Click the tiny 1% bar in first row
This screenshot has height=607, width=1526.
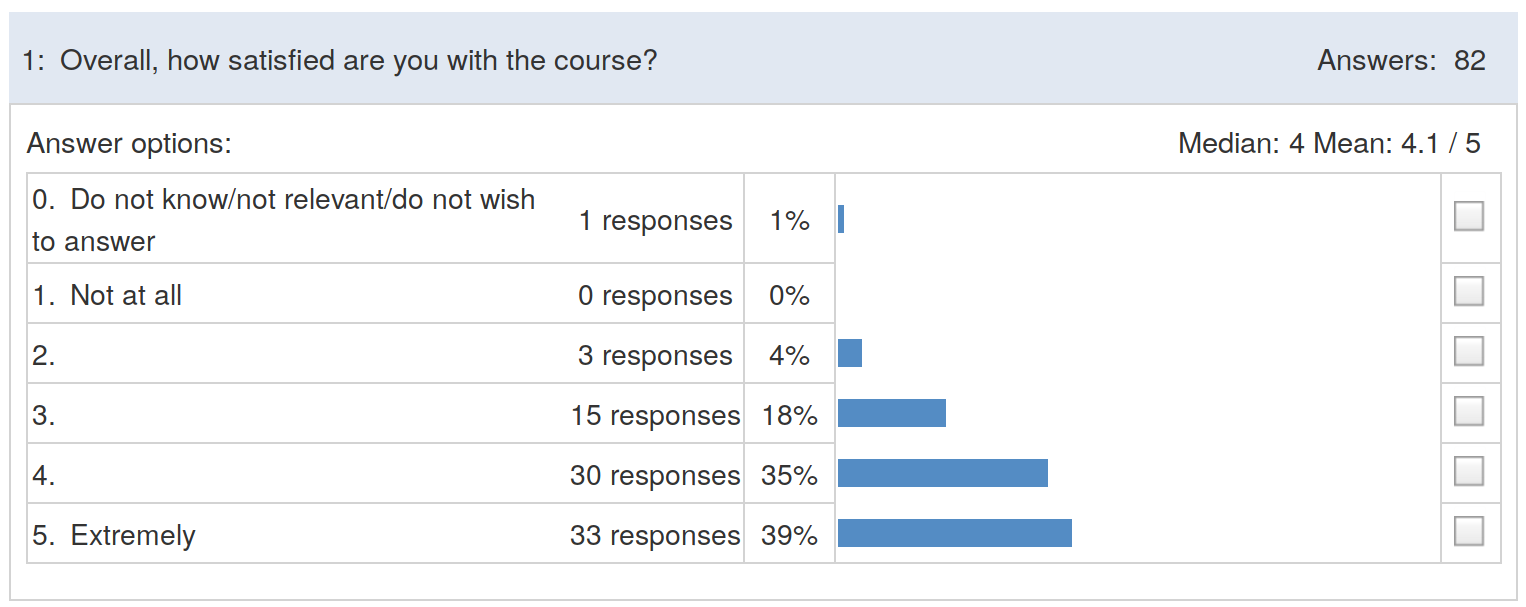coord(841,219)
